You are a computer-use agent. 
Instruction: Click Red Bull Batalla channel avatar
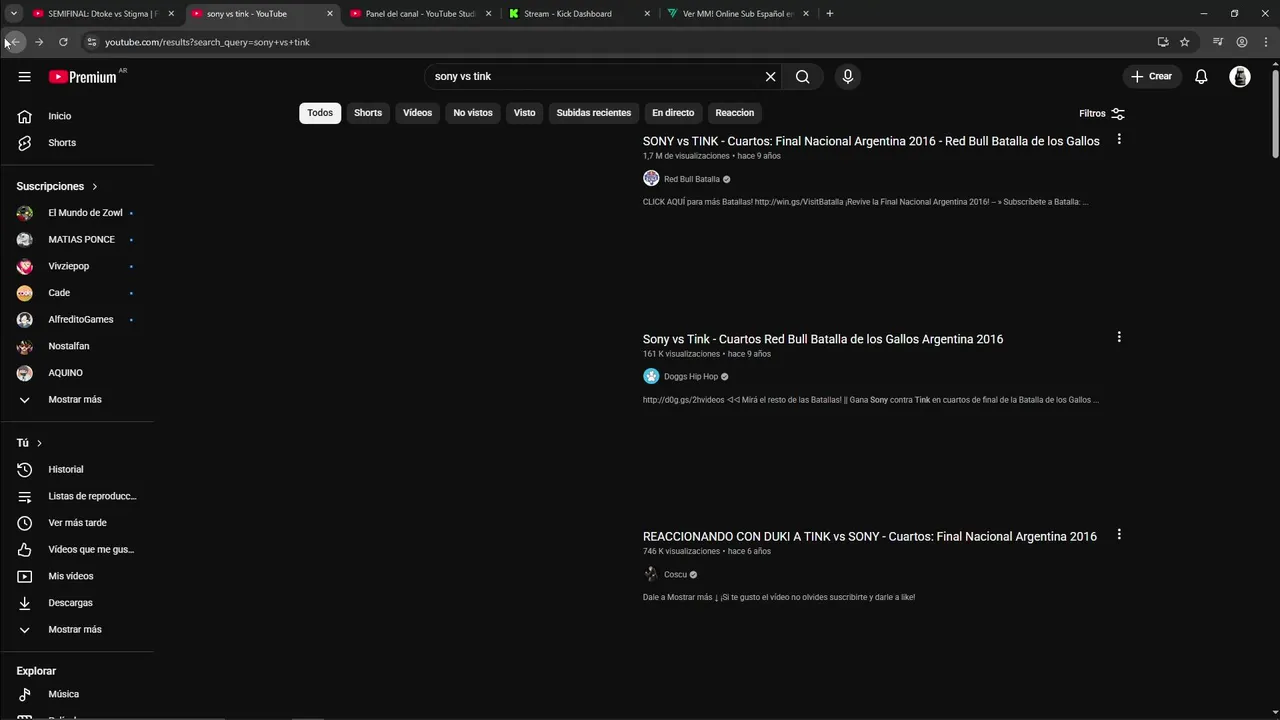coord(651,179)
